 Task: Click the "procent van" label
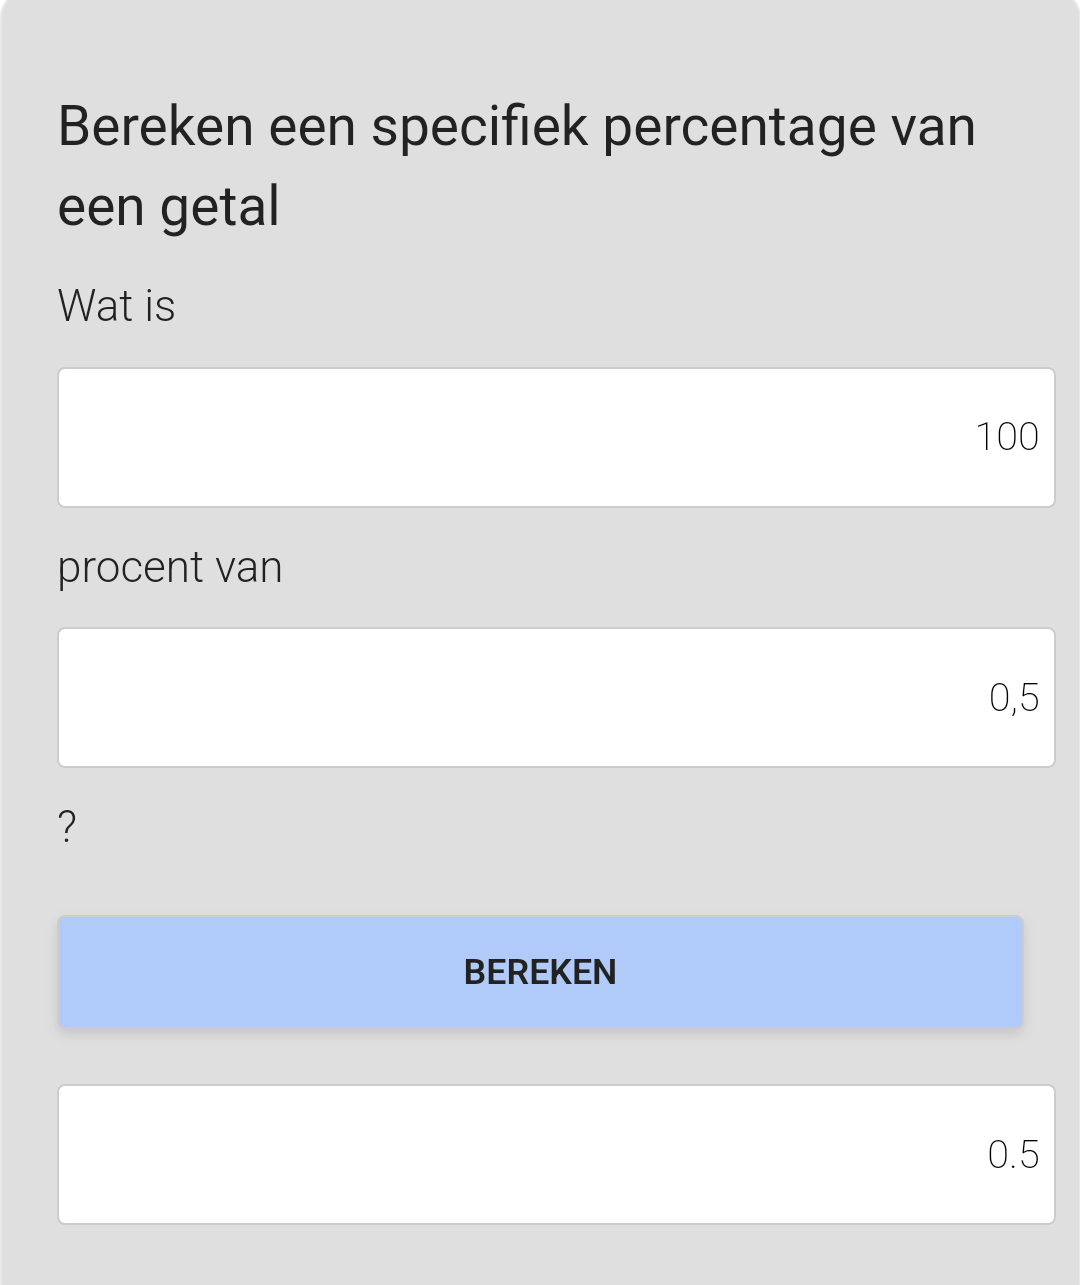[x=170, y=568]
